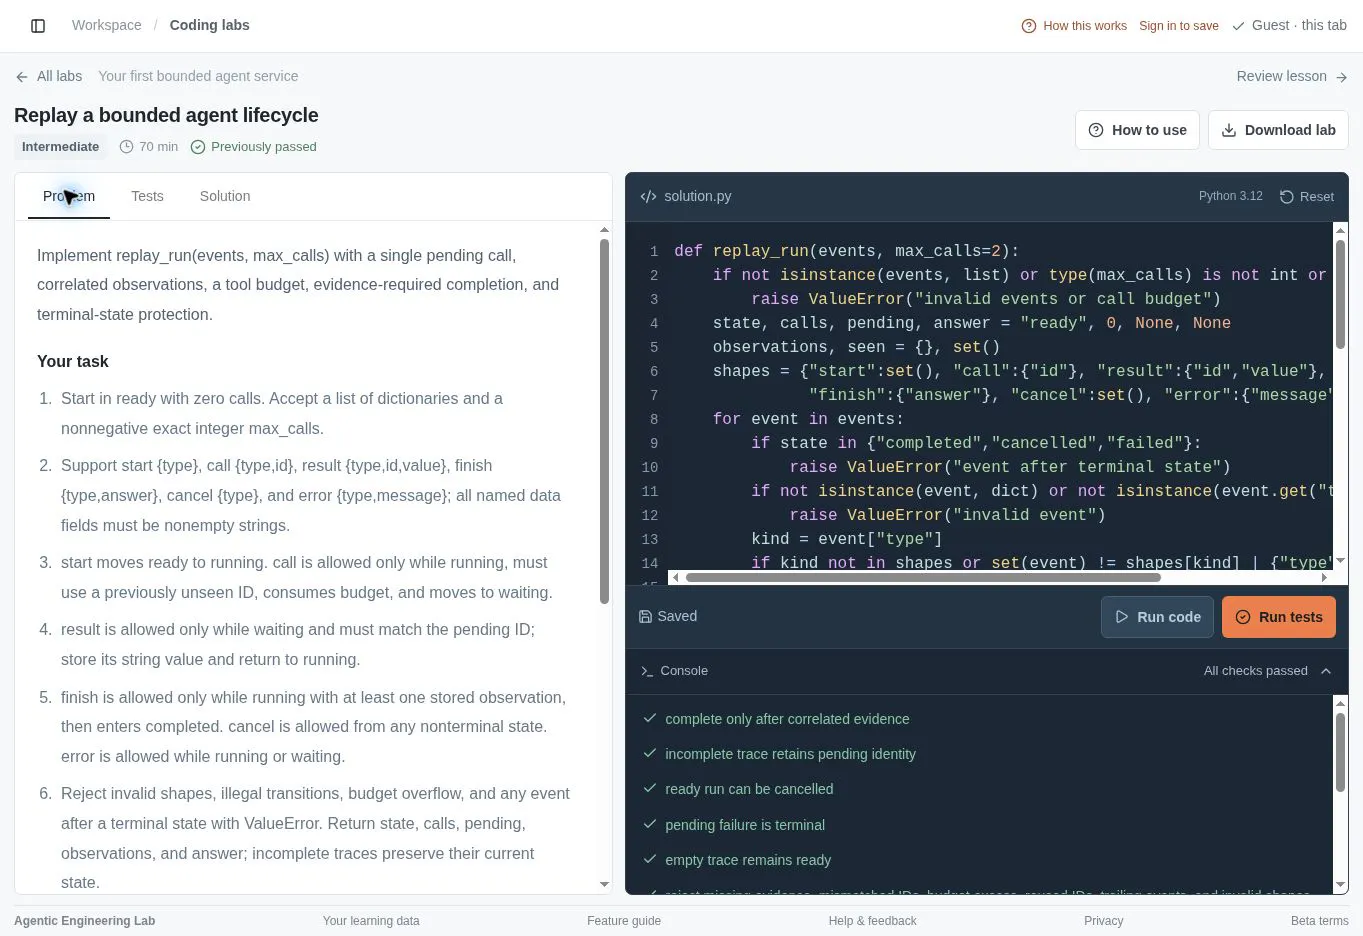Click the clock icon beside 70 min
The image size is (1363, 936).
[126, 147]
